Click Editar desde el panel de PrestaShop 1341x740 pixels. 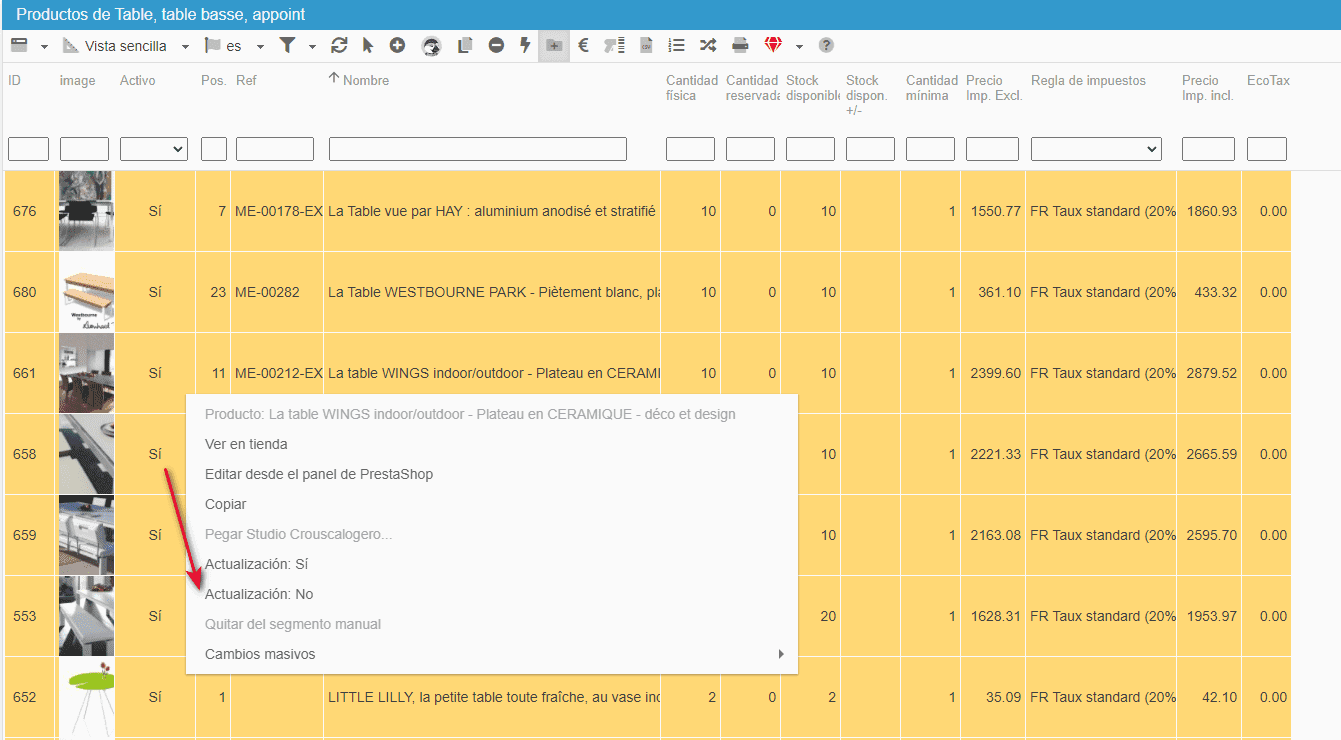(x=319, y=474)
